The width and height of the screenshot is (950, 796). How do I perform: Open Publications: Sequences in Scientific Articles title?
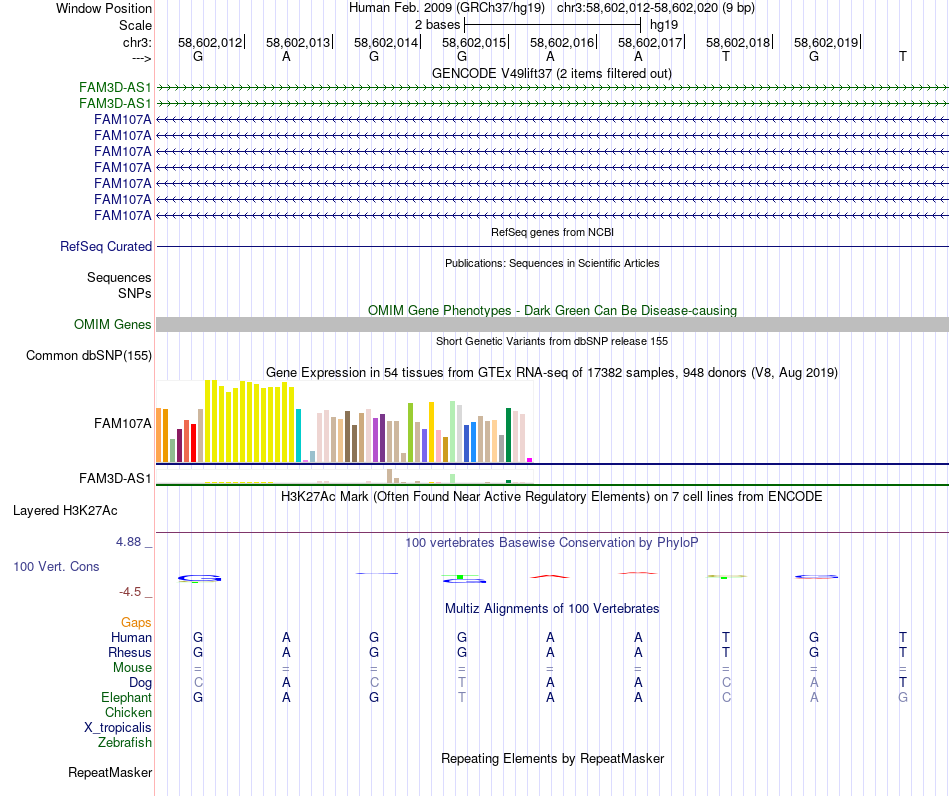(552, 263)
